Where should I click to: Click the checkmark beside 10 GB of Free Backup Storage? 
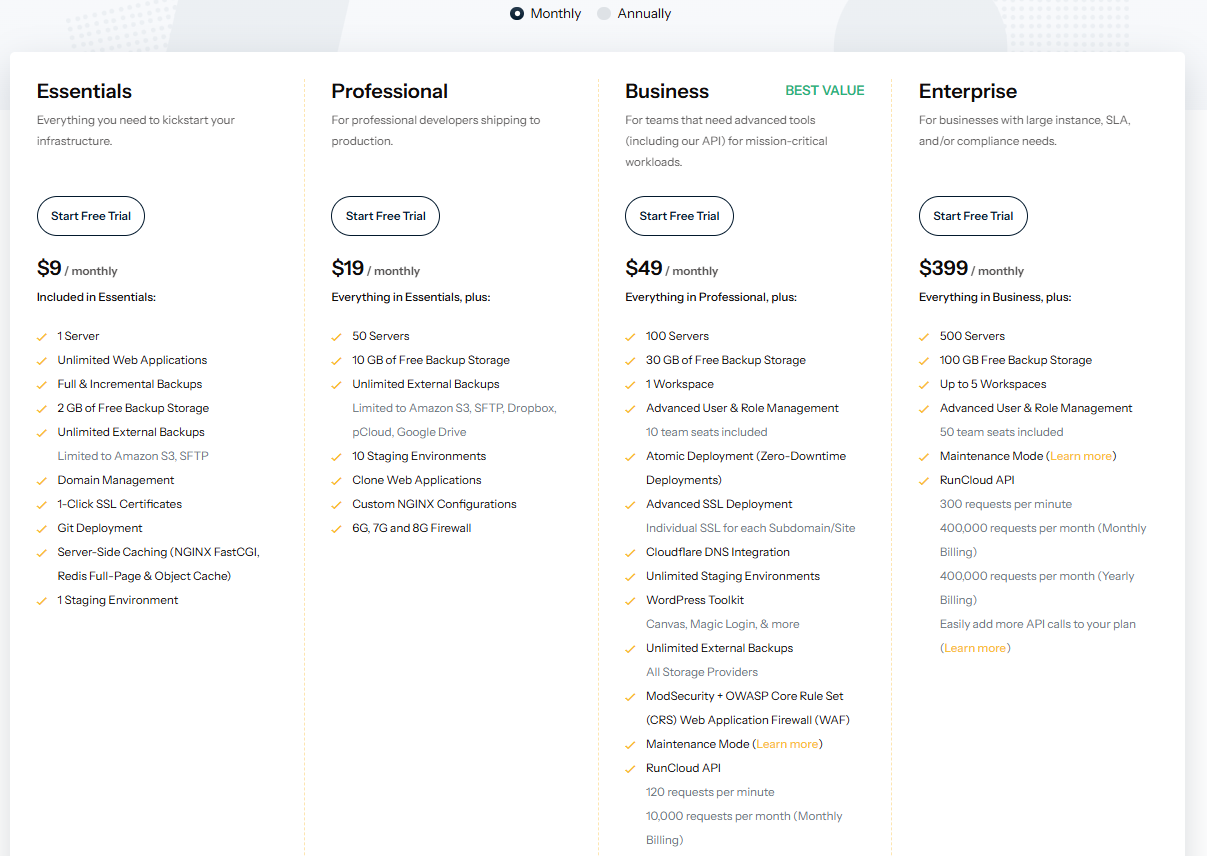(x=337, y=361)
